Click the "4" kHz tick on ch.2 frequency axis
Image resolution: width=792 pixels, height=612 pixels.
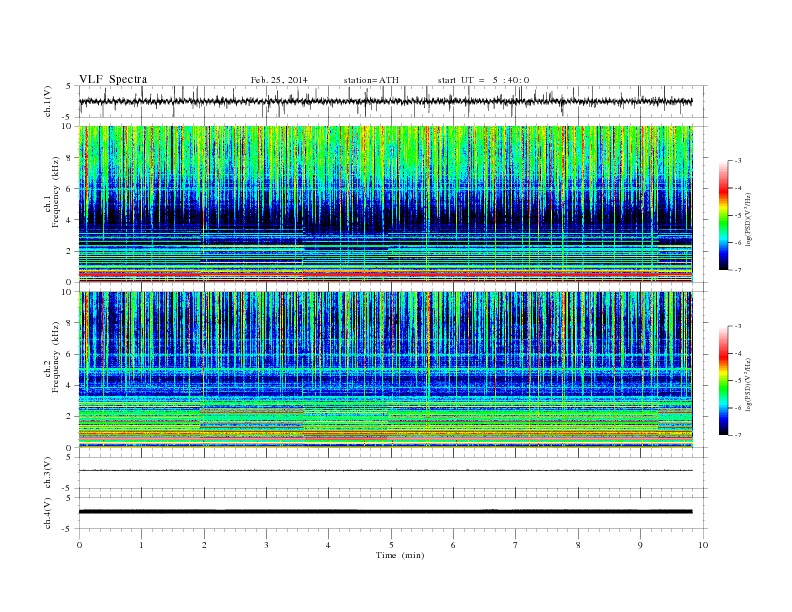click(69, 386)
